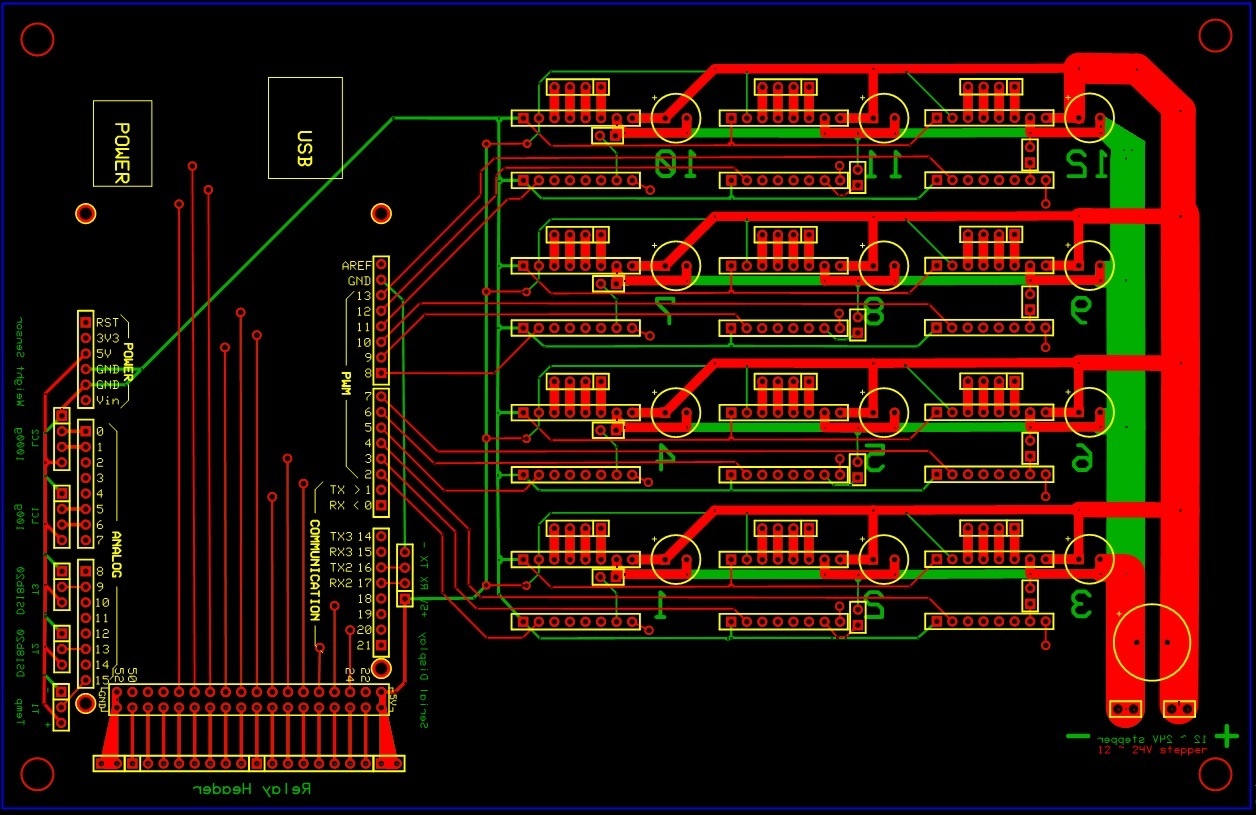Click the large green driver numeral 1
This screenshot has height=815, width=1256.
[661, 604]
